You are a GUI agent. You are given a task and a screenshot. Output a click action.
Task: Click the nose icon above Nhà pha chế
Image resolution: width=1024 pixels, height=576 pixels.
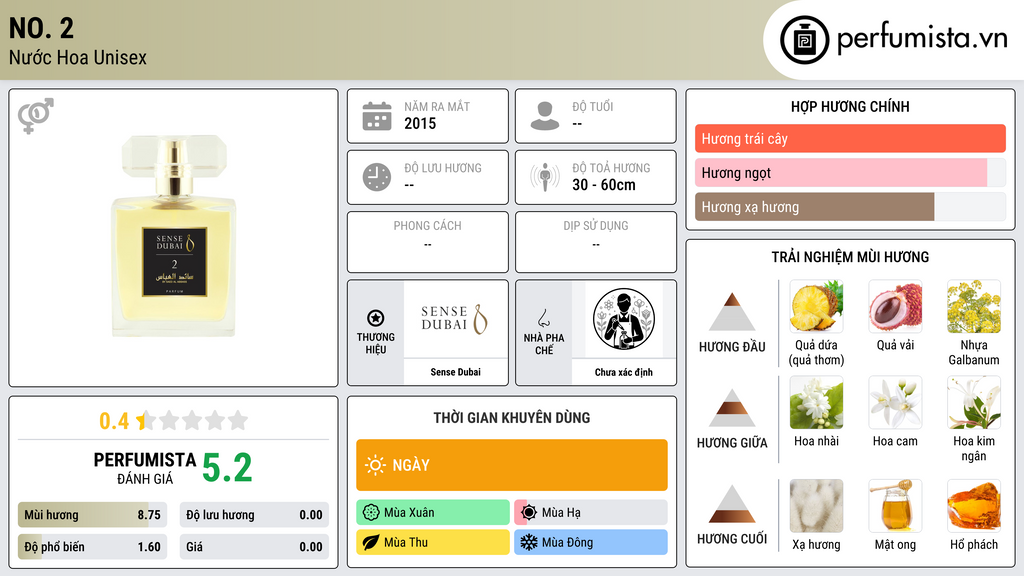pos(543,318)
